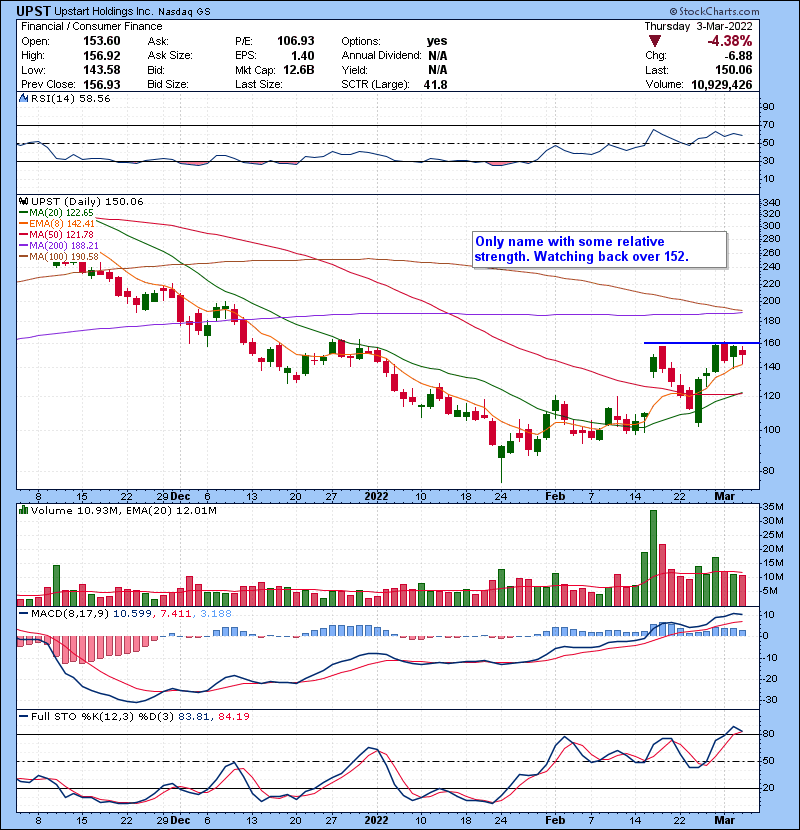This screenshot has width=800, height=830.
Task: Click the 340 price axis label
Action: pyautogui.click(x=771, y=202)
